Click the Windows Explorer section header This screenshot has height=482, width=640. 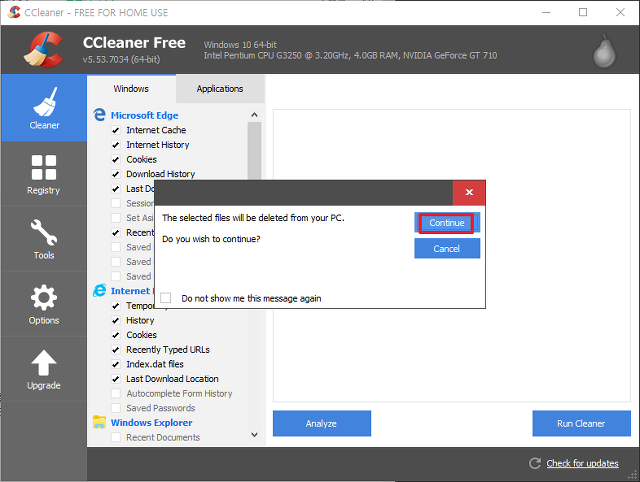(x=151, y=423)
